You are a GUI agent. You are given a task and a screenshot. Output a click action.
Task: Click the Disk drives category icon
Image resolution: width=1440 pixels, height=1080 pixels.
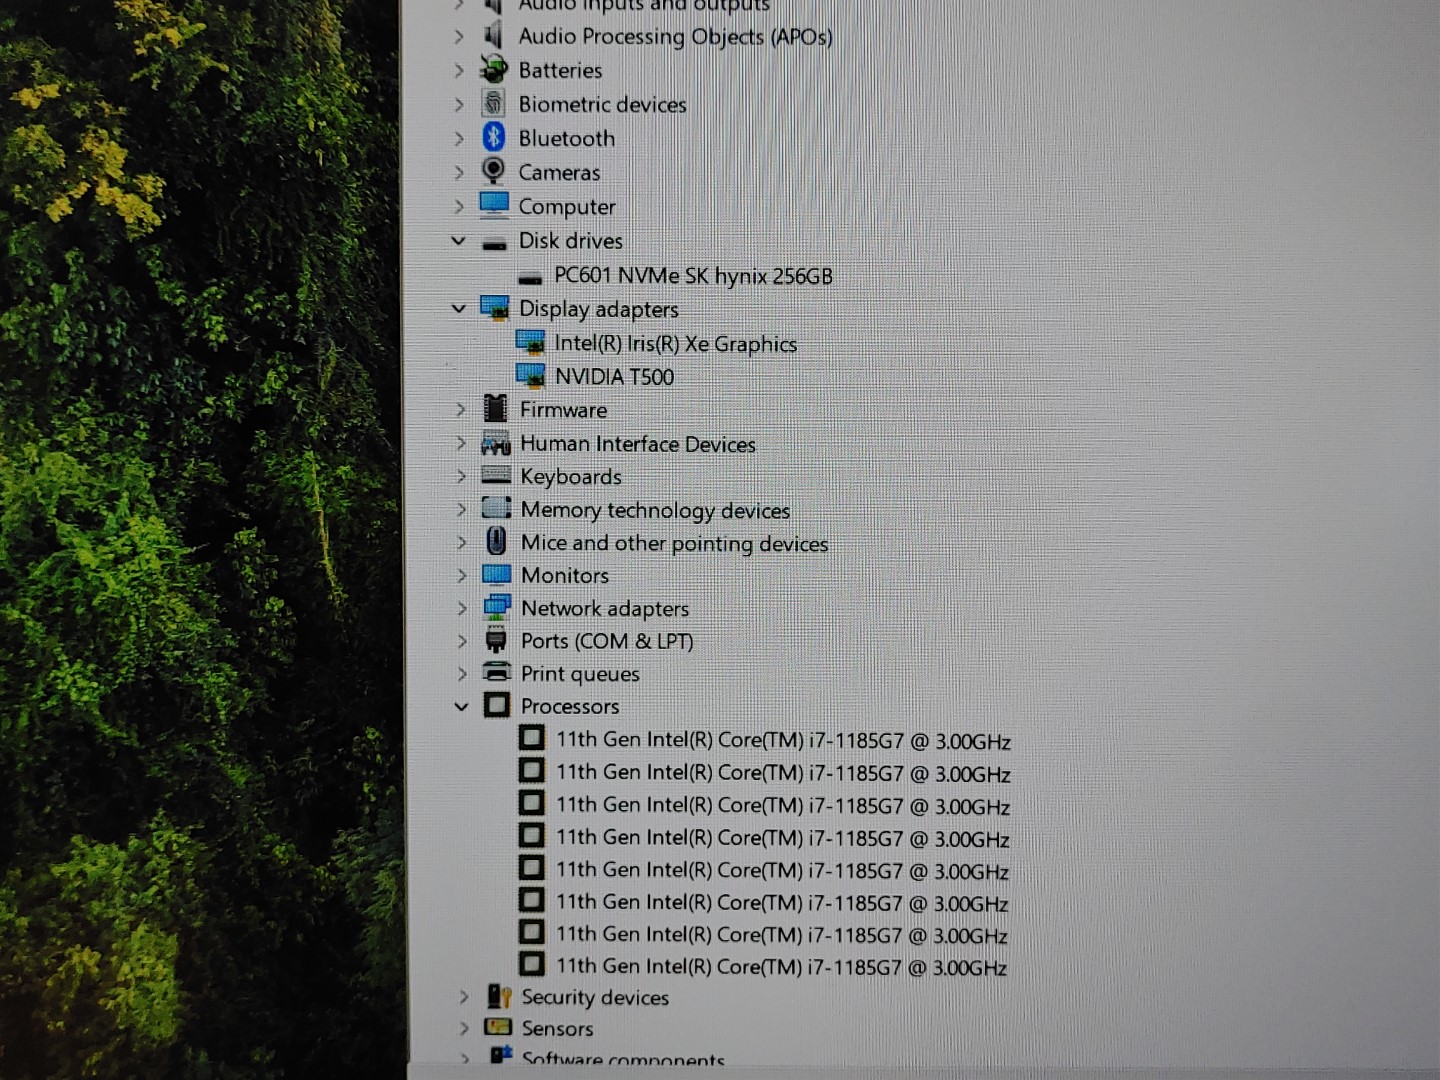pyautogui.click(x=494, y=243)
